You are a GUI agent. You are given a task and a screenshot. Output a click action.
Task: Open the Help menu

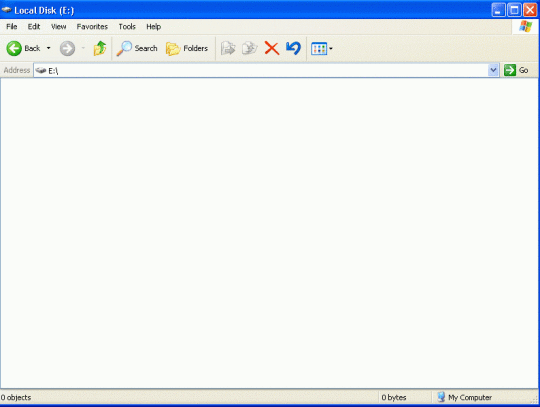[154, 27]
